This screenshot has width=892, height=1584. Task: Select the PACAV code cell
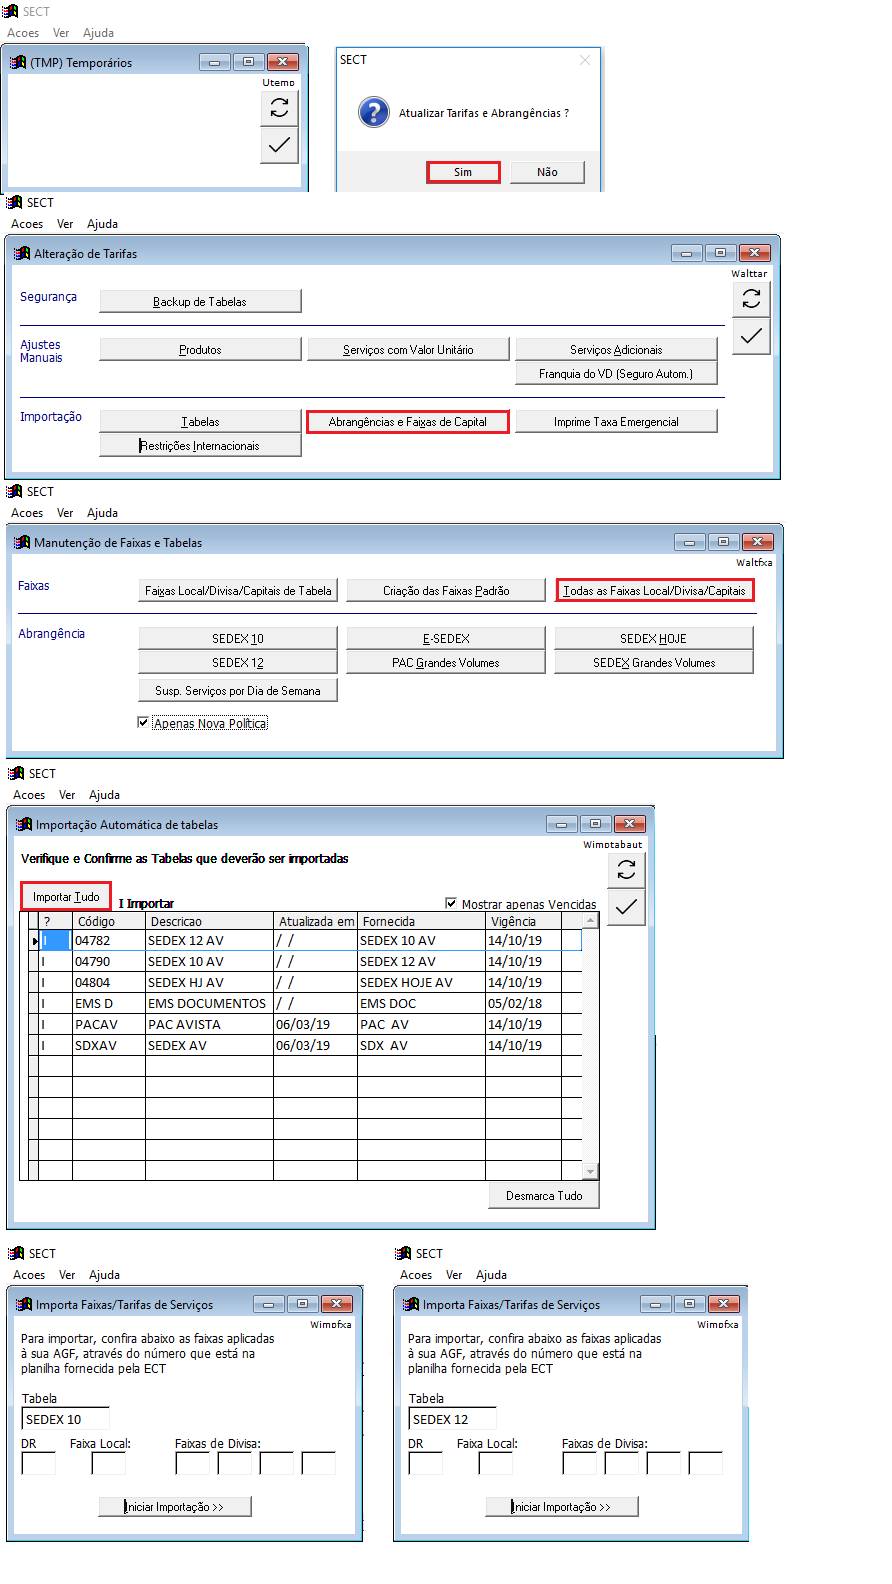click(x=109, y=1024)
